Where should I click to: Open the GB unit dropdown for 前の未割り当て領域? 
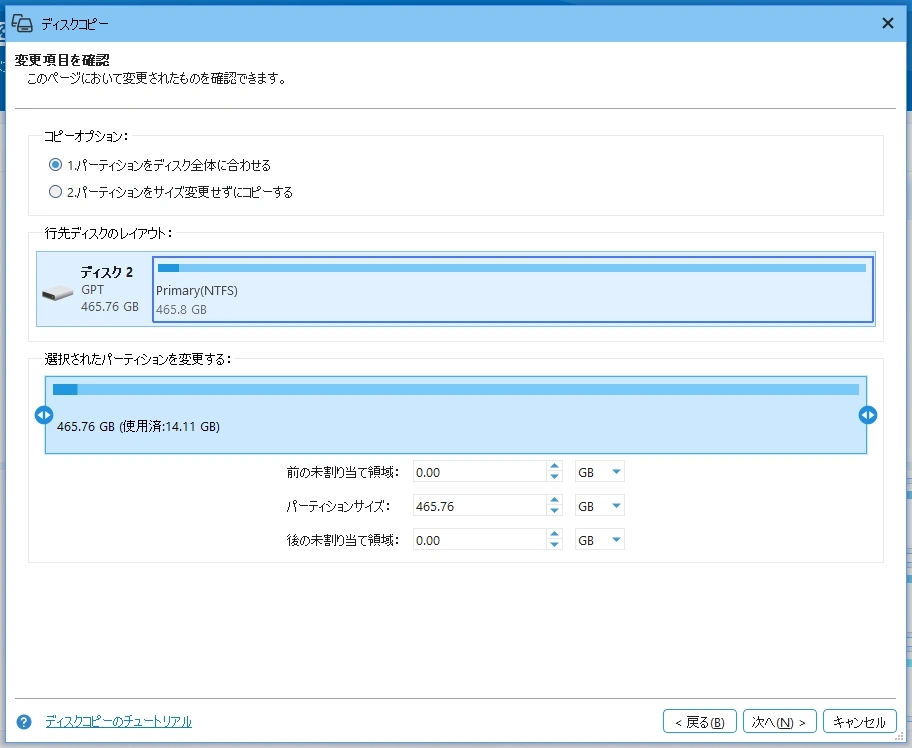(600, 472)
